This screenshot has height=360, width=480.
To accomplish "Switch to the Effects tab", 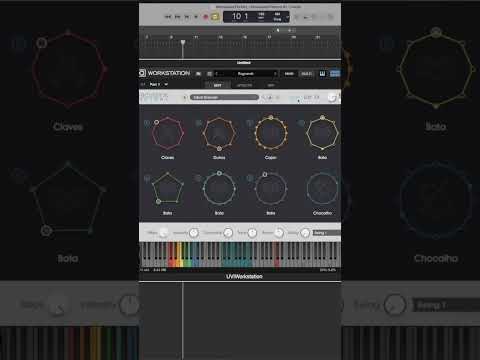I will pyautogui.click(x=244, y=85).
